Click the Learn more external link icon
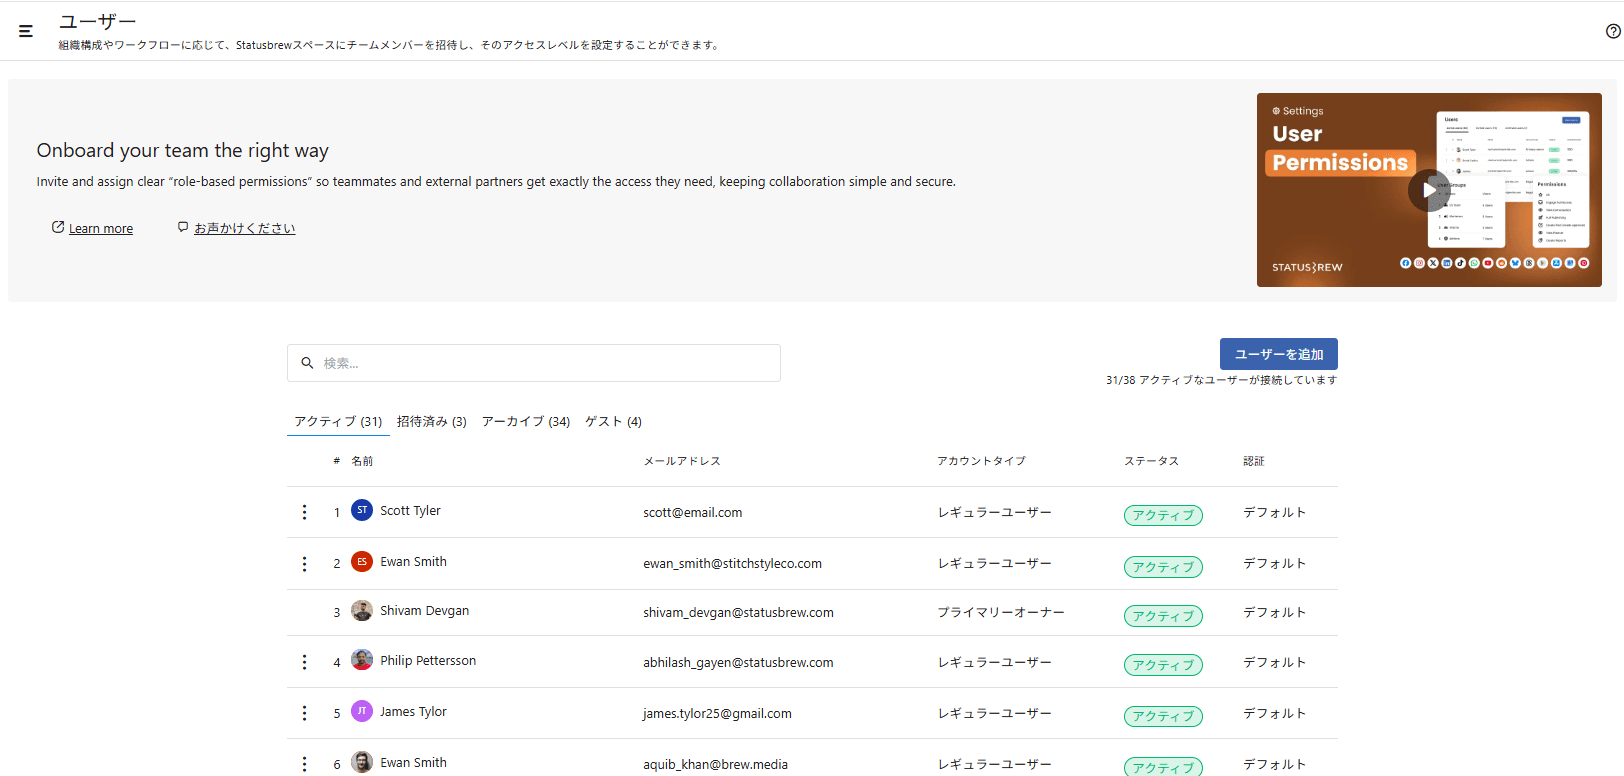This screenshot has height=776, width=1624. (58, 227)
